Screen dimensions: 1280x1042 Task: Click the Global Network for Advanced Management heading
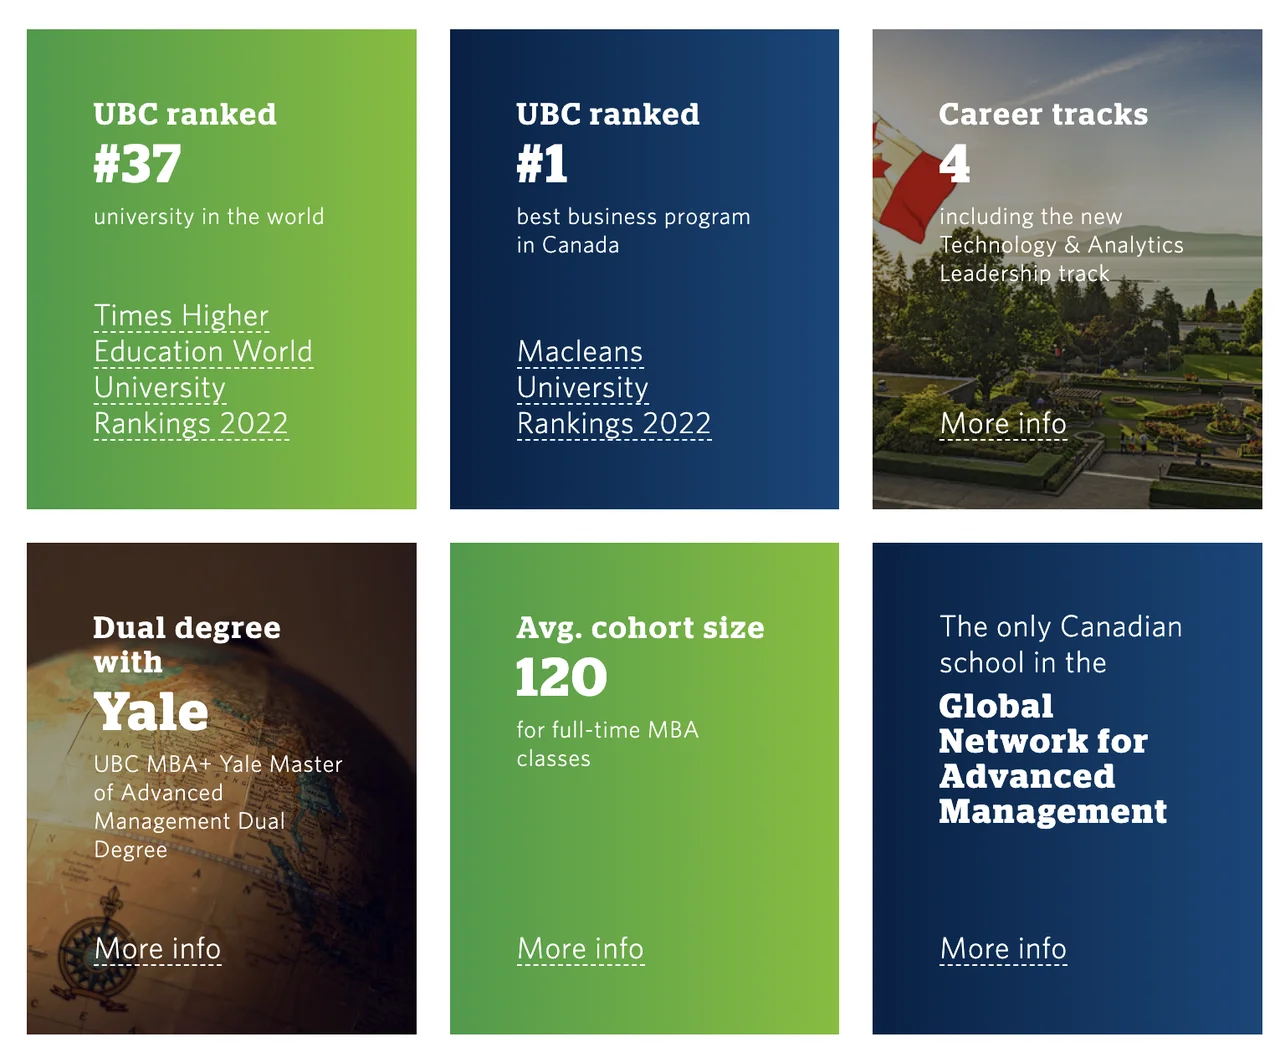[1051, 759]
